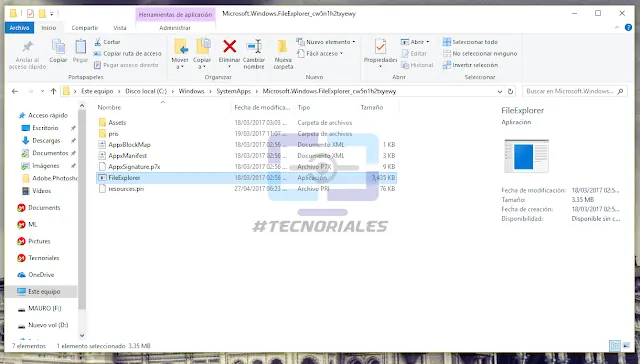Select MAURO (F:) drive

[44, 309]
